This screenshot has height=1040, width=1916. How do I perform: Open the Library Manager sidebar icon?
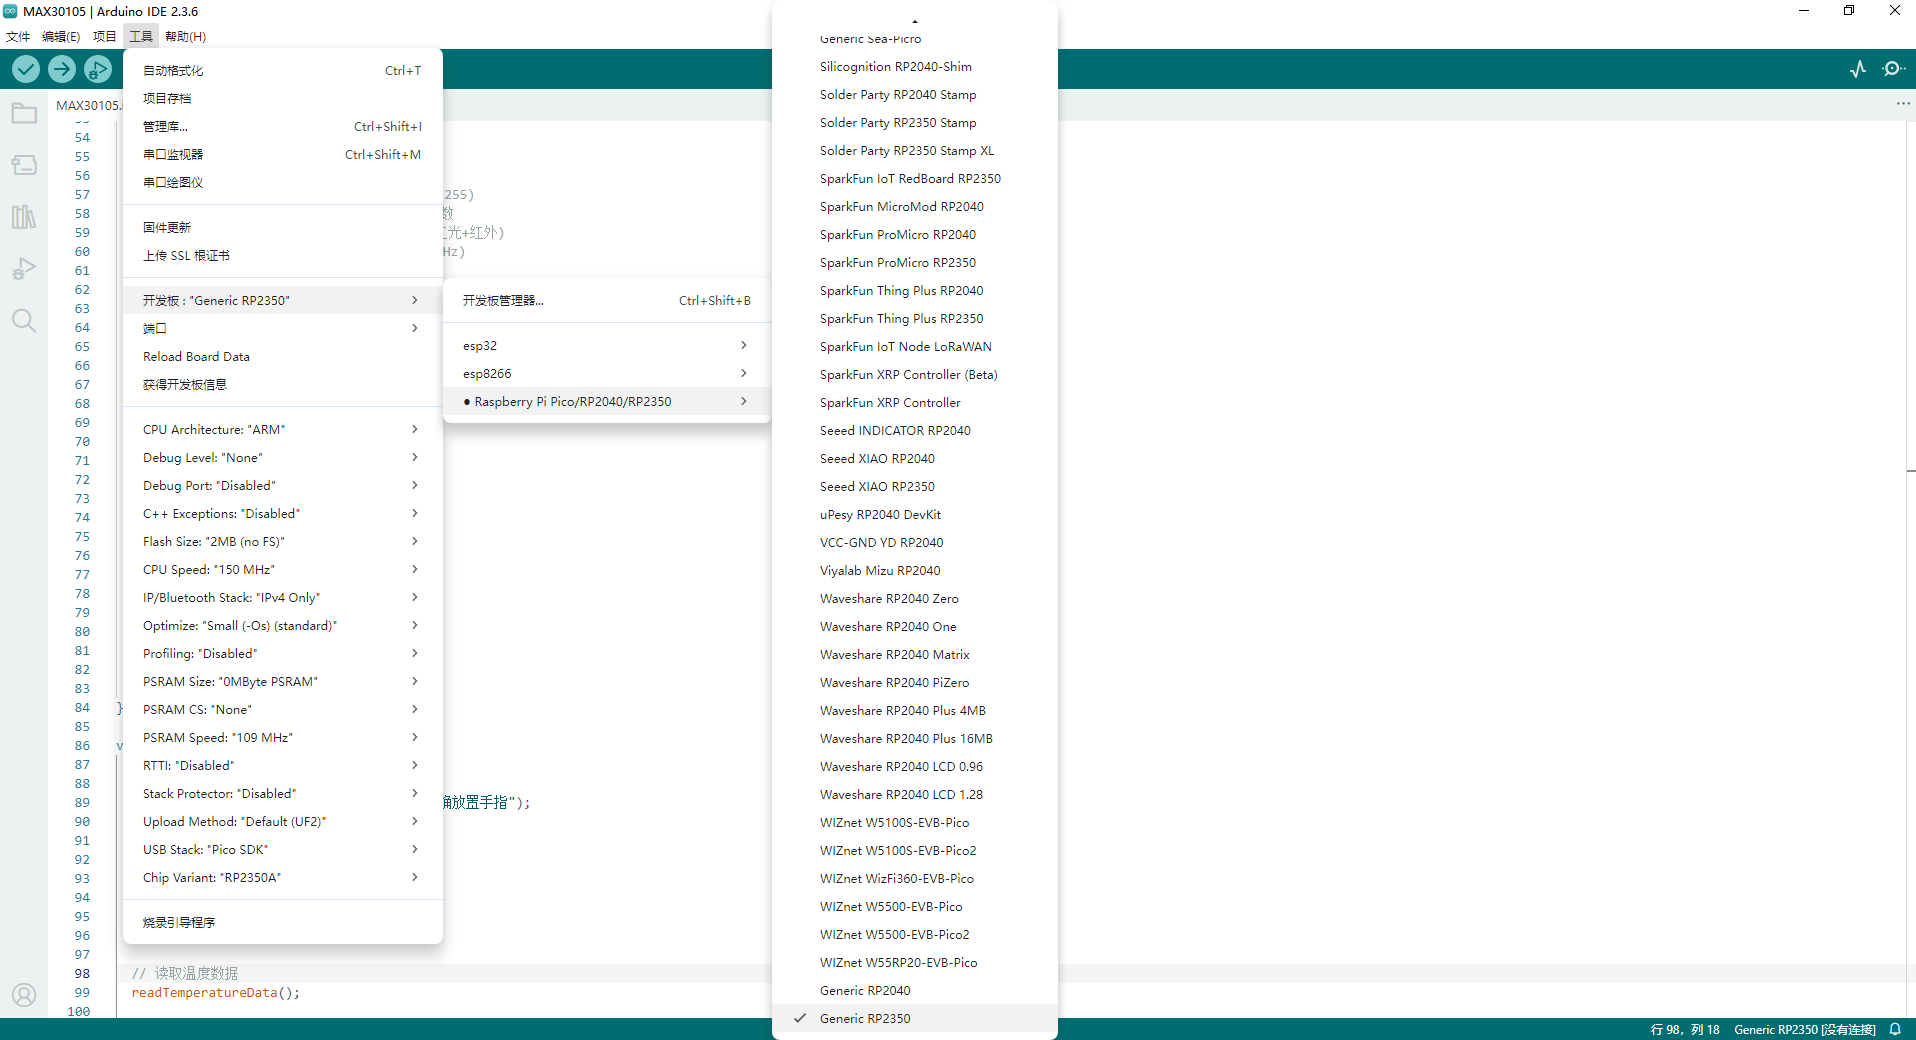click(x=24, y=217)
